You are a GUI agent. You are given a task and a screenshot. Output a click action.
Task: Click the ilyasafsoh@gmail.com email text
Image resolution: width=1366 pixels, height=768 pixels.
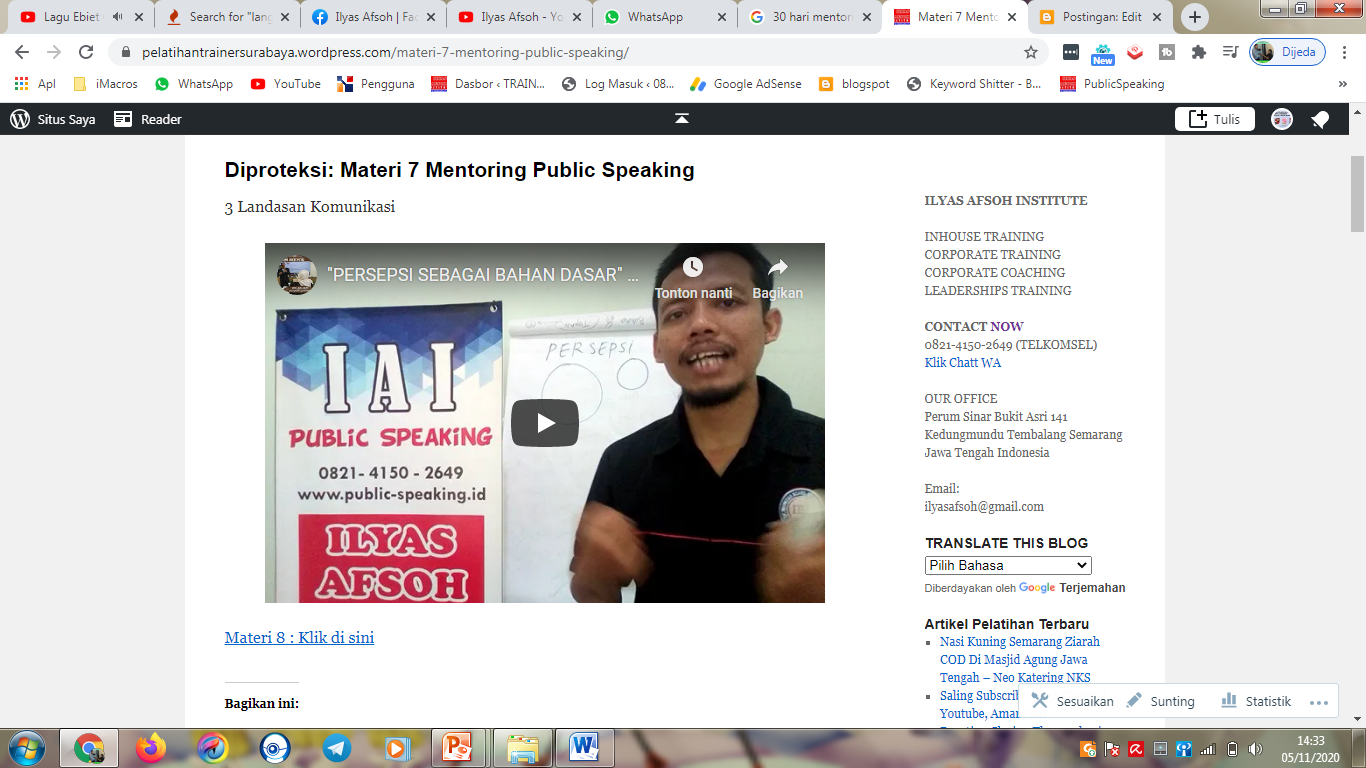[x=984, y=507]
